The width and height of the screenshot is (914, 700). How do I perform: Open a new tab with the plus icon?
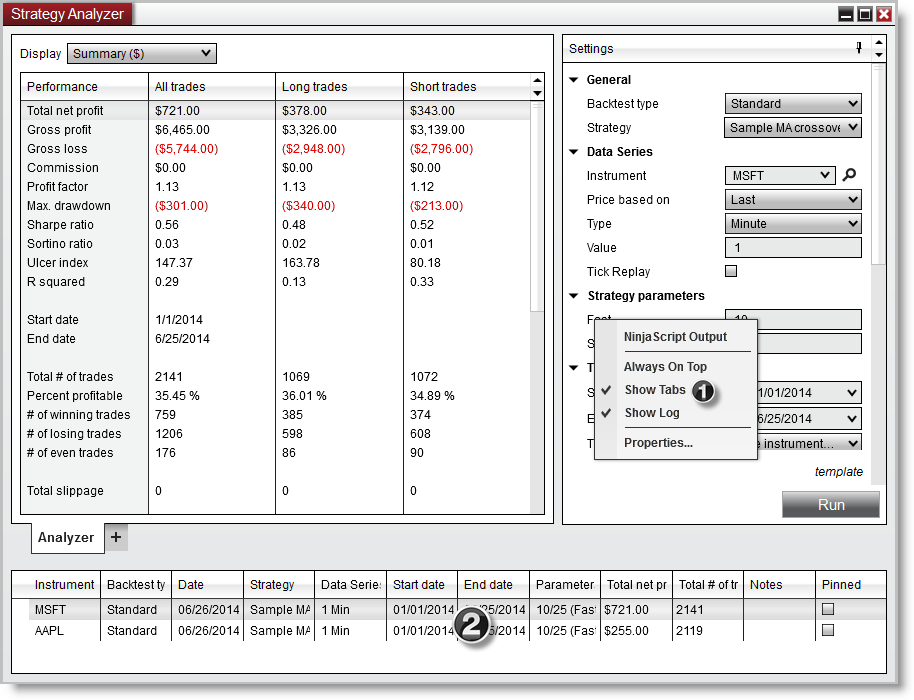click(x=115, y=537)
